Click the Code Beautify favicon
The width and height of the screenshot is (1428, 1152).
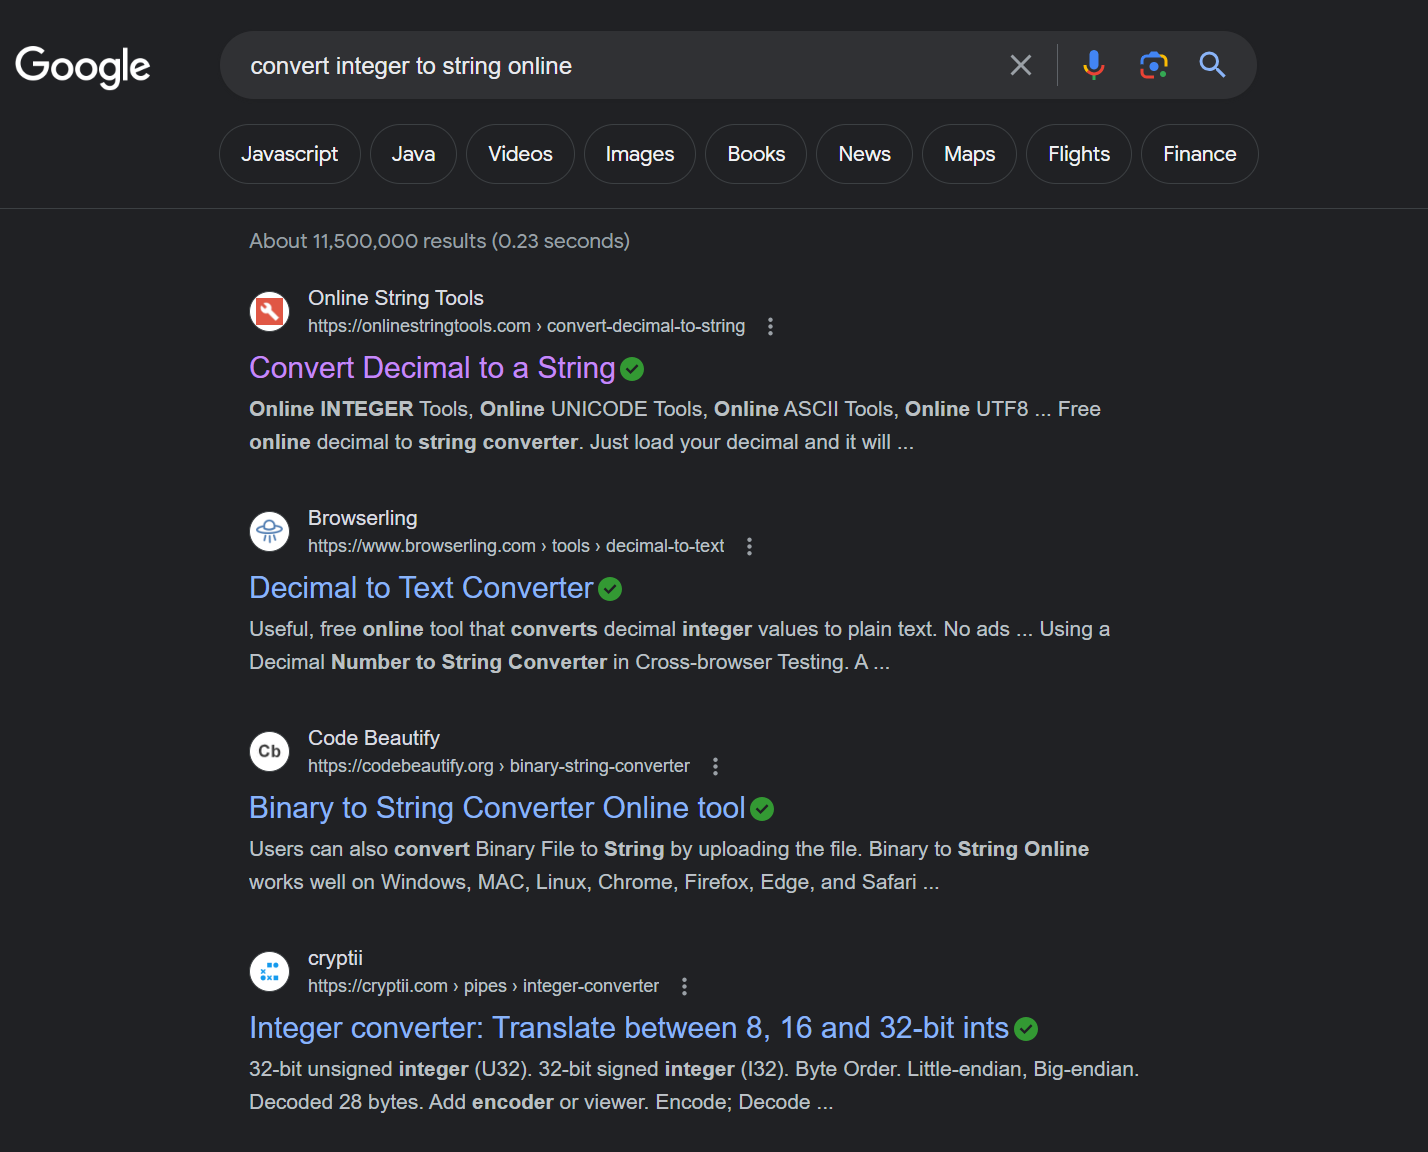click(269, 751)
